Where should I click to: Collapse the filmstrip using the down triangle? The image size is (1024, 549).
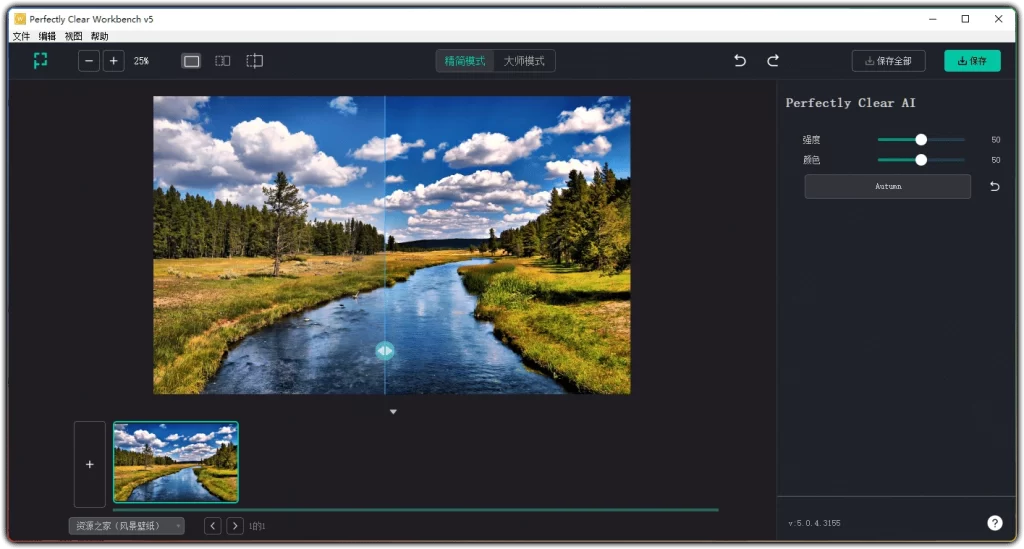[393, 412]
